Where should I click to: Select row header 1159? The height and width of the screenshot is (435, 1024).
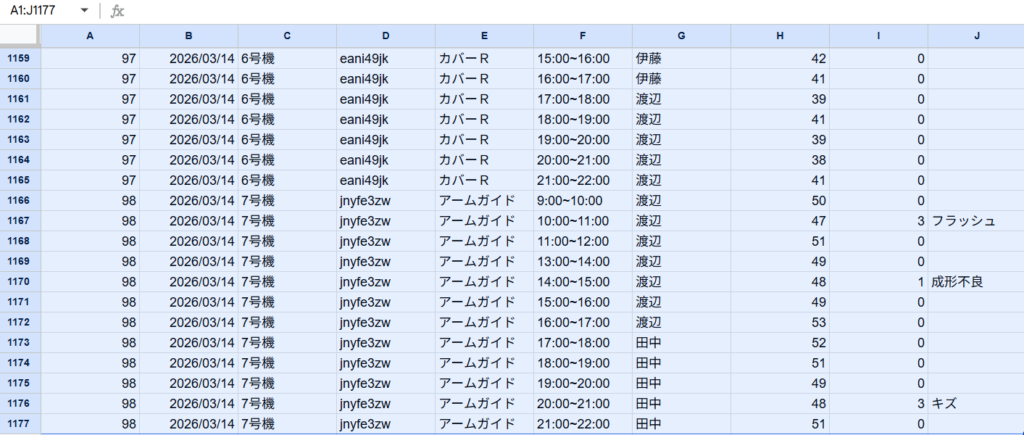pos(19,58)
